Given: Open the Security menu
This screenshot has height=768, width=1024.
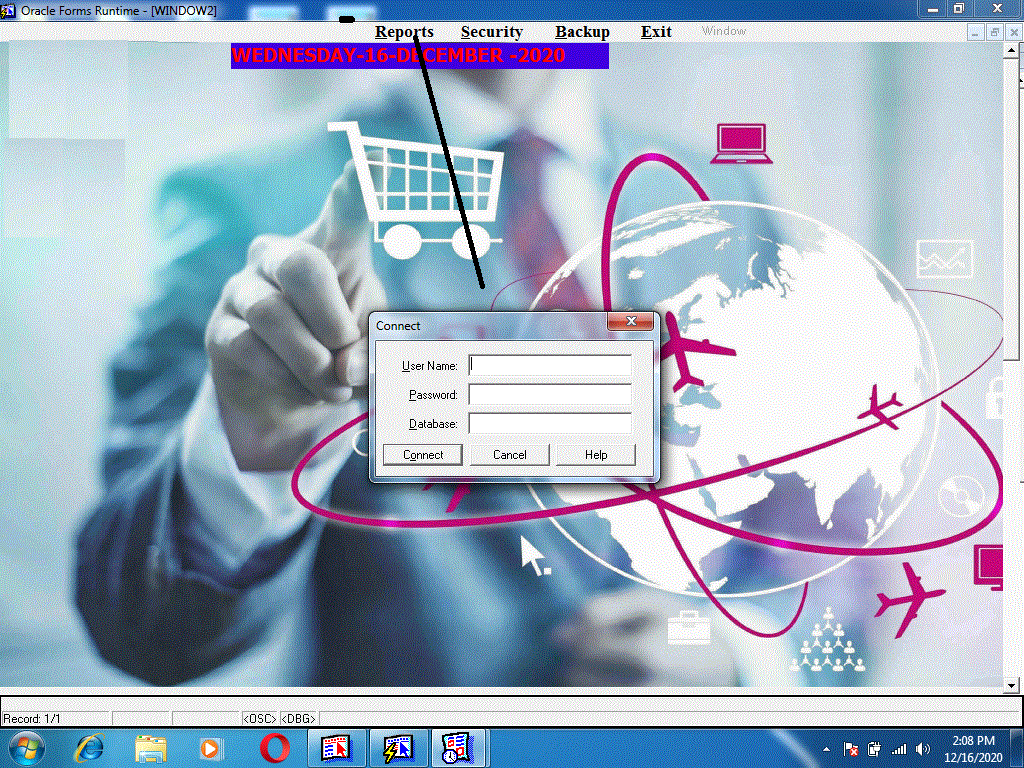Looking at the screenshot, I should pos(491,32).
